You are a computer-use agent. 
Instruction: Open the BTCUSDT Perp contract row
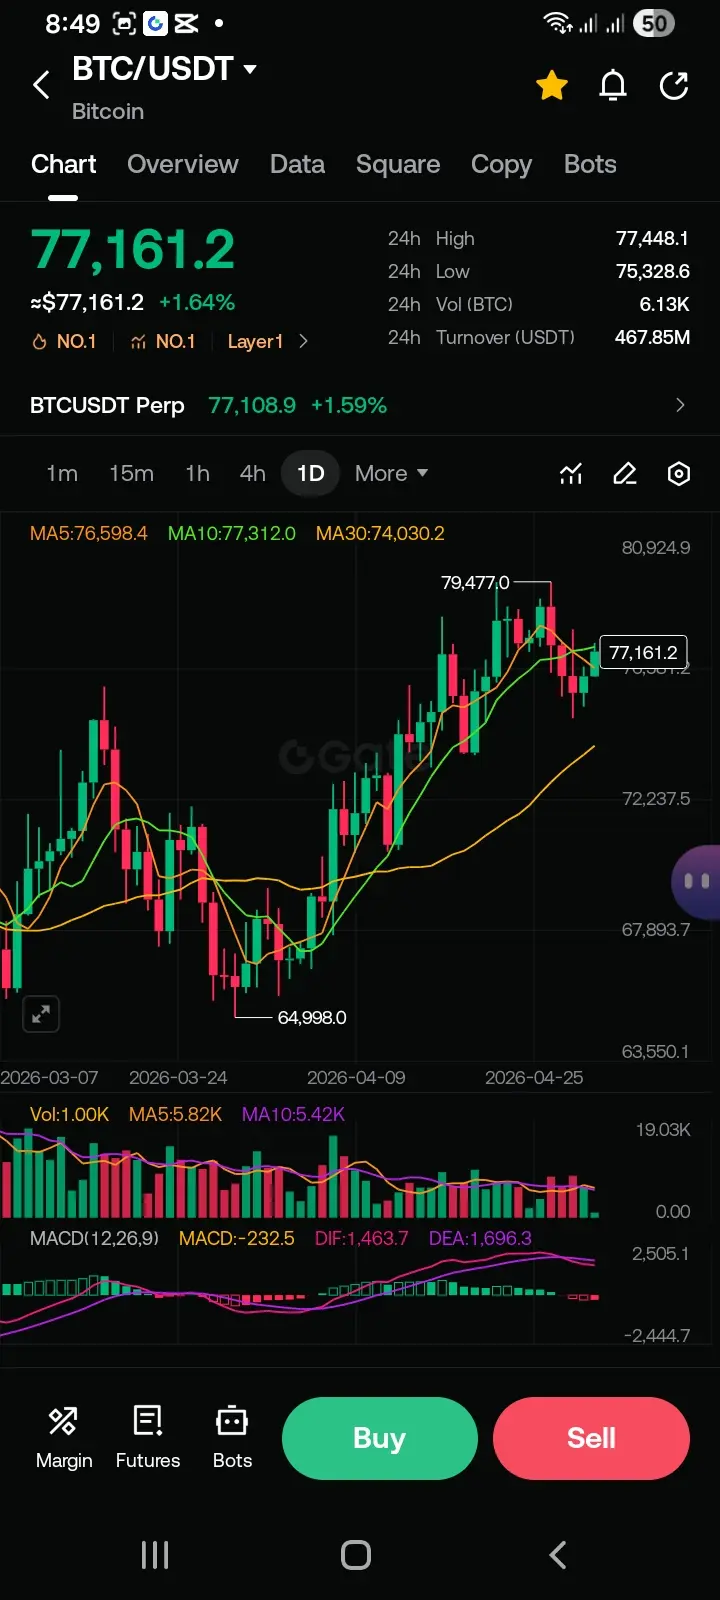point(360,405)
